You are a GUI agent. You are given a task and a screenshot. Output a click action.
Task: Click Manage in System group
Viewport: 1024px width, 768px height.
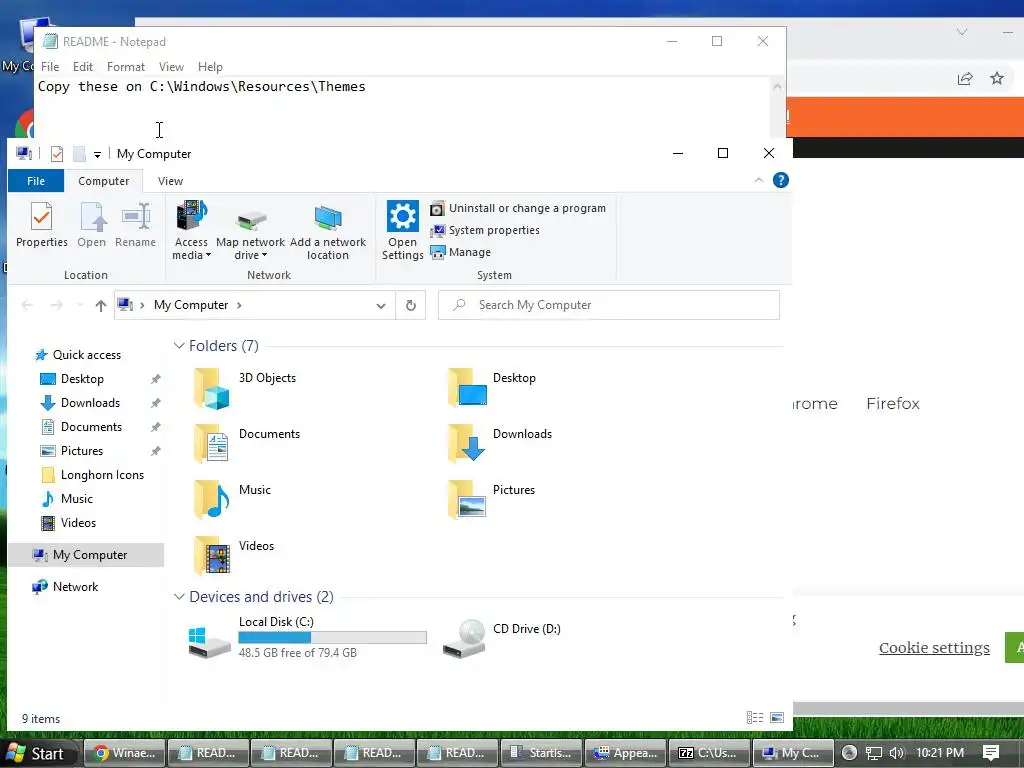click(x=460, y=252)
